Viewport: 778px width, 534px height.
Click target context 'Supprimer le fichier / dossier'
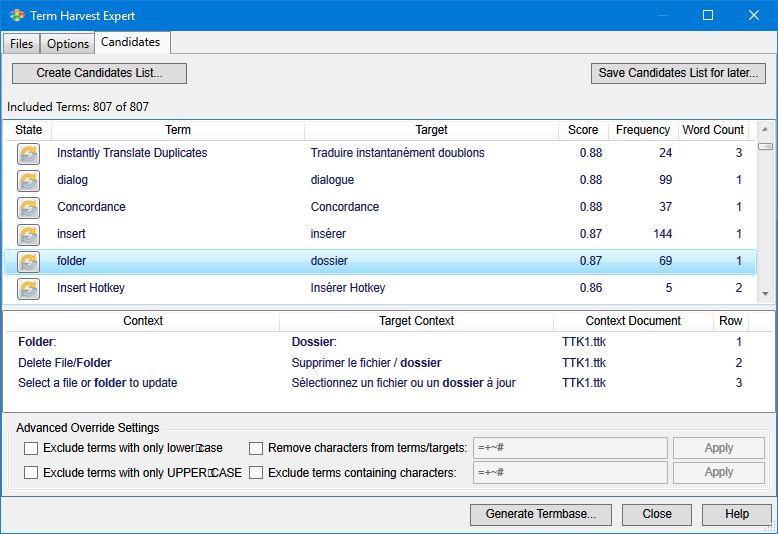point(366,363)
